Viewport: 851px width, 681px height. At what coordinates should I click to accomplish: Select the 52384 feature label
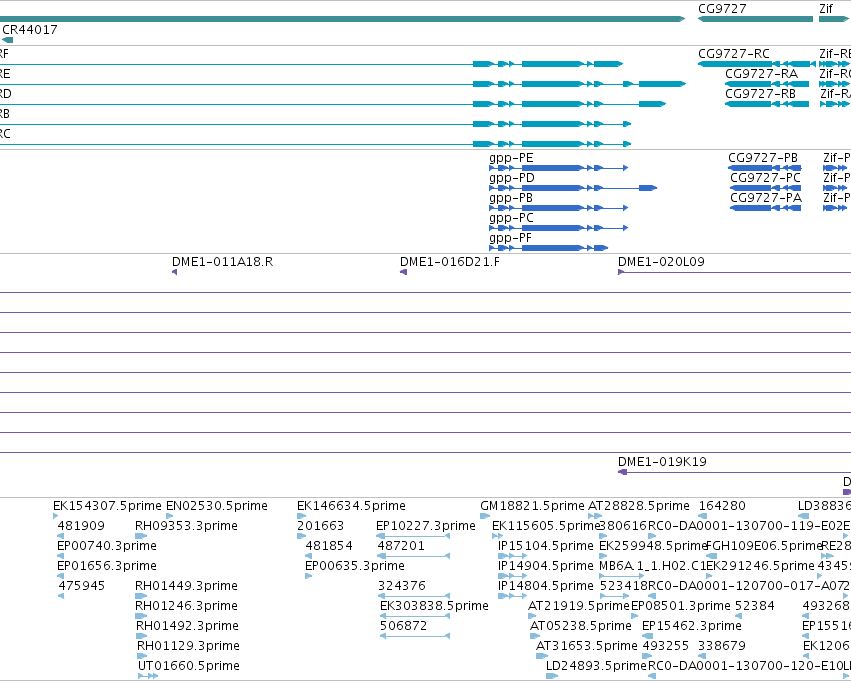pos(754,607)
